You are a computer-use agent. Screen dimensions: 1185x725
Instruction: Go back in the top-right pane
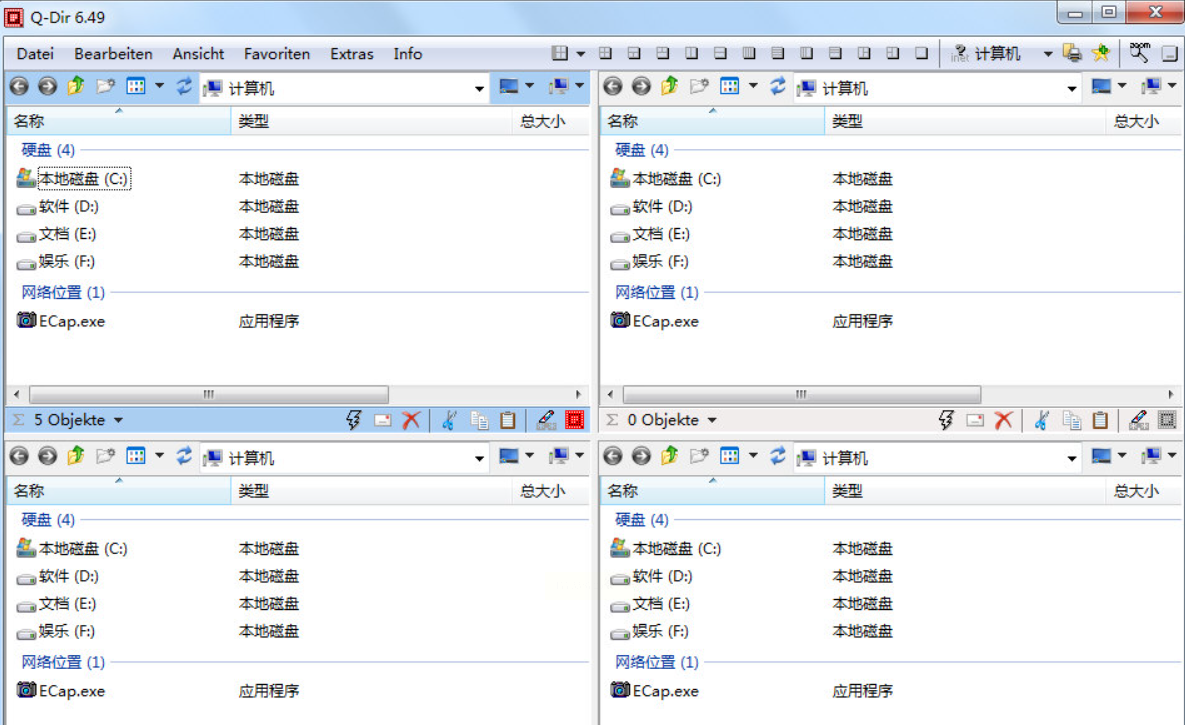point(613,86)
